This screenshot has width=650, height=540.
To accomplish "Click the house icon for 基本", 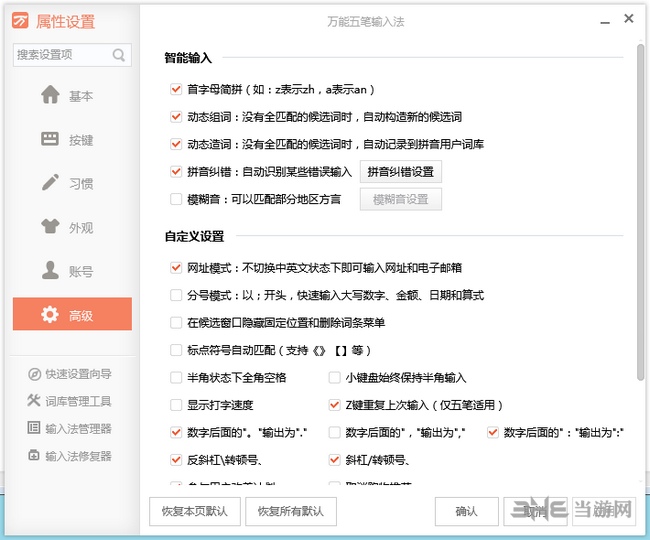I will [x=50, y=94].
